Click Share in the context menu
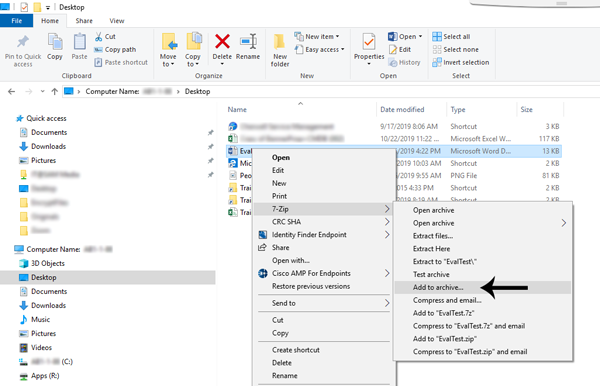600x386 pixels. coord(323,248)
